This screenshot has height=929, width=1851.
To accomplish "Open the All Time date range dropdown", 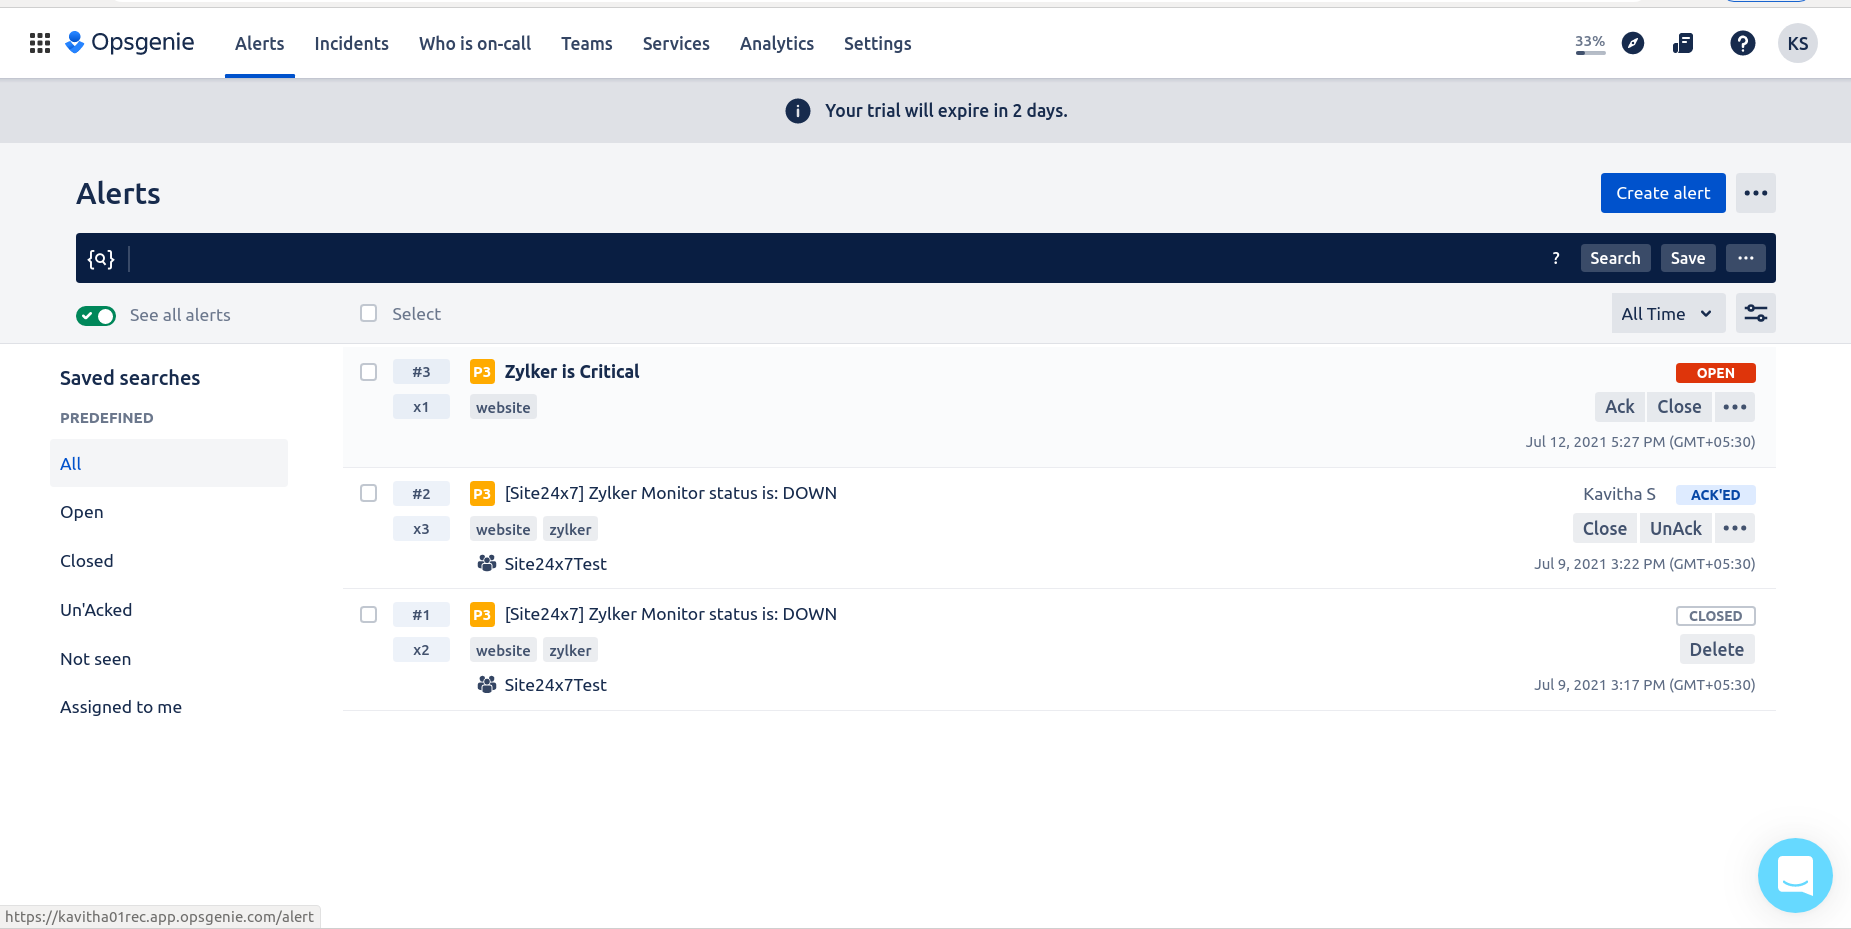I will (1666, 313).
